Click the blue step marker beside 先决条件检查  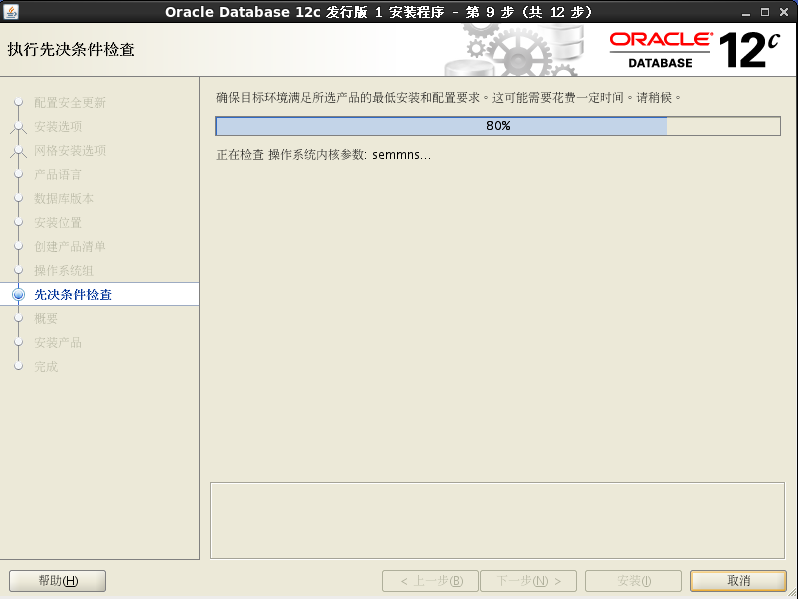pos(18,294)
